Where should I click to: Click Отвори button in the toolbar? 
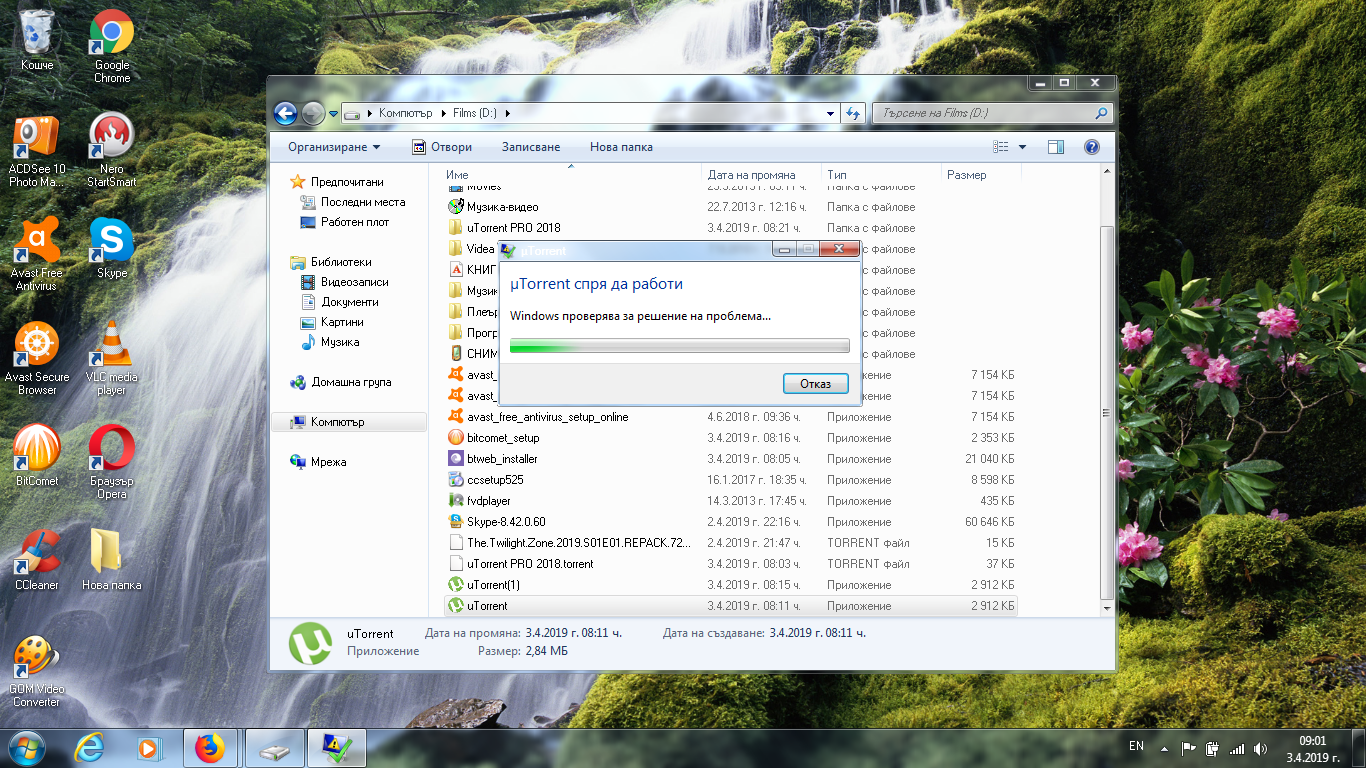442,147
